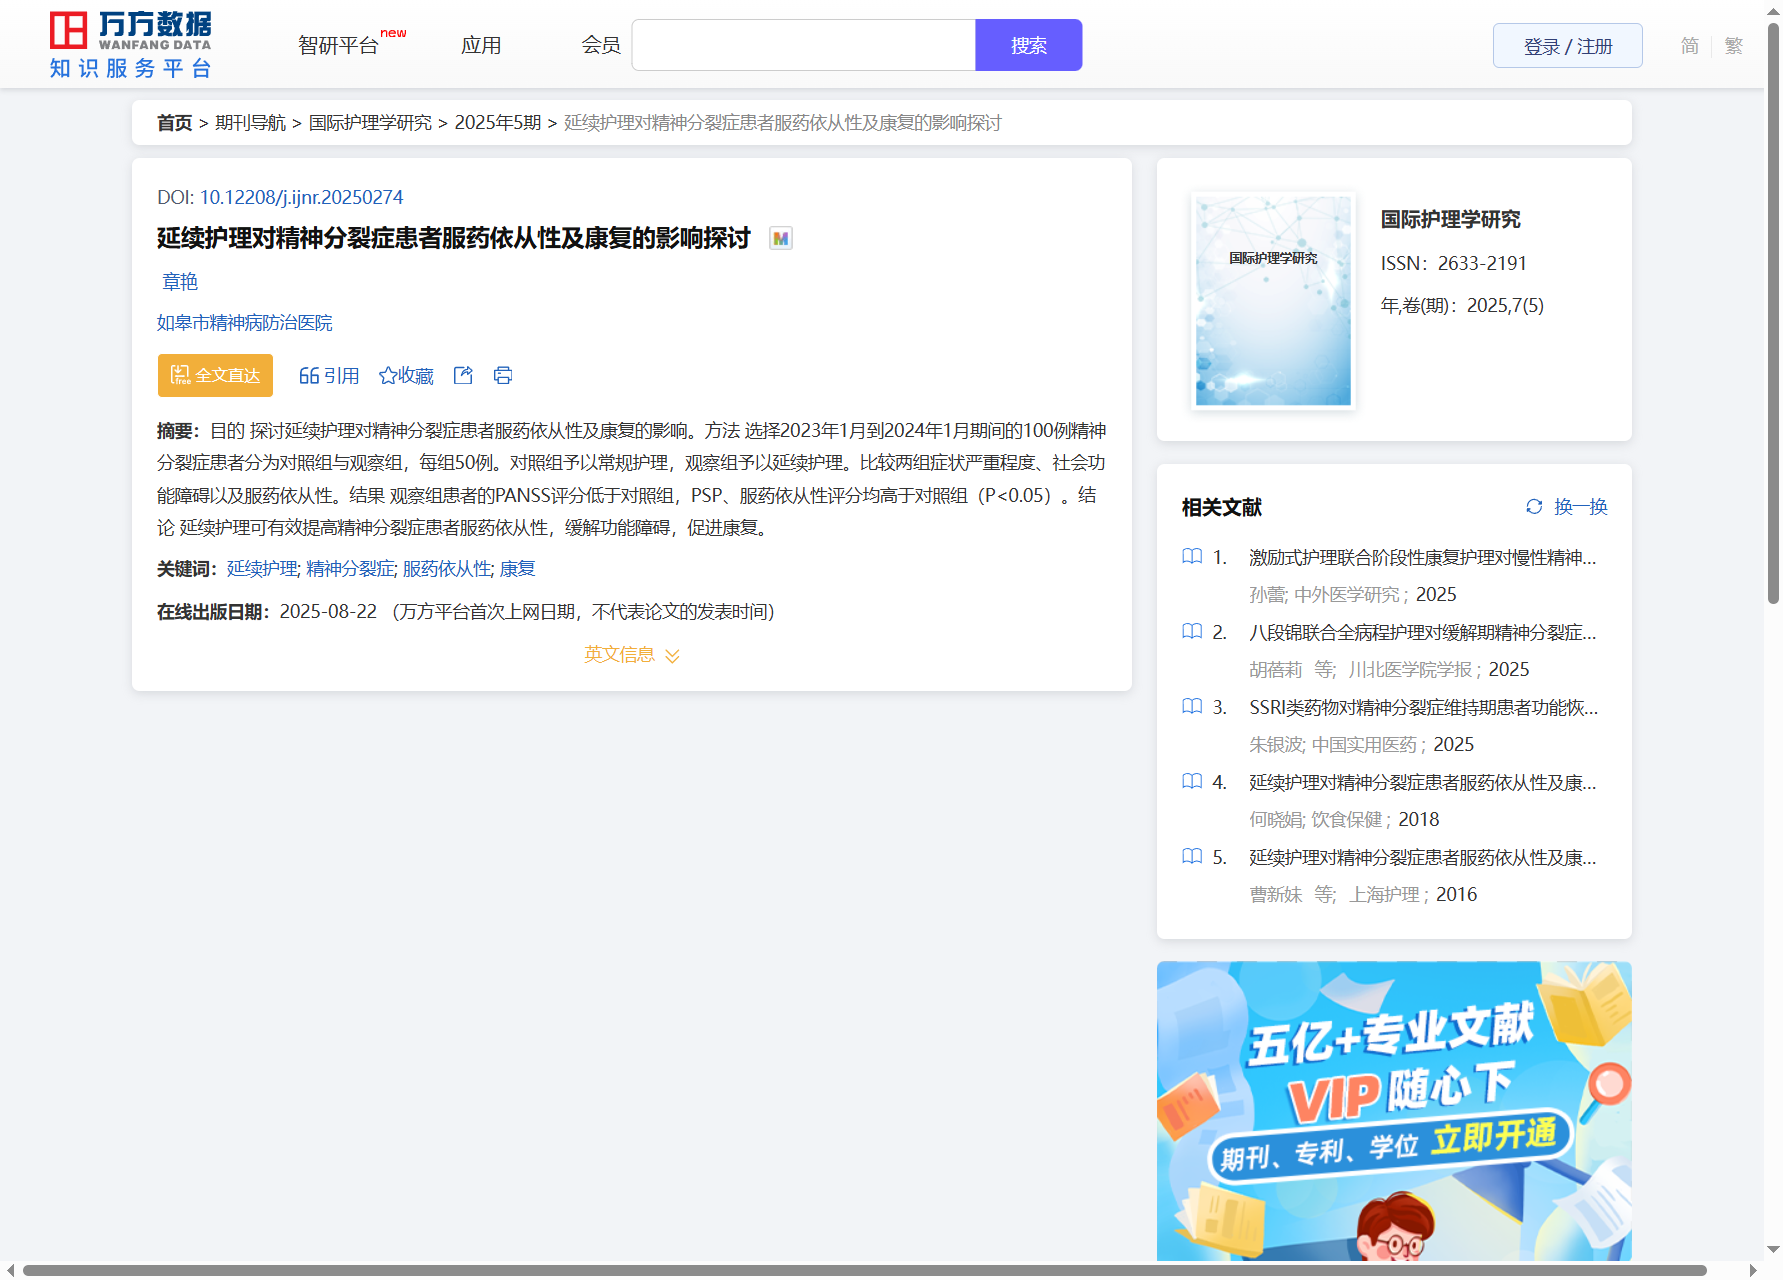The image size is (1783, 1280).
Task: Open the 智研平台 menu item
Action: (338, 45)
